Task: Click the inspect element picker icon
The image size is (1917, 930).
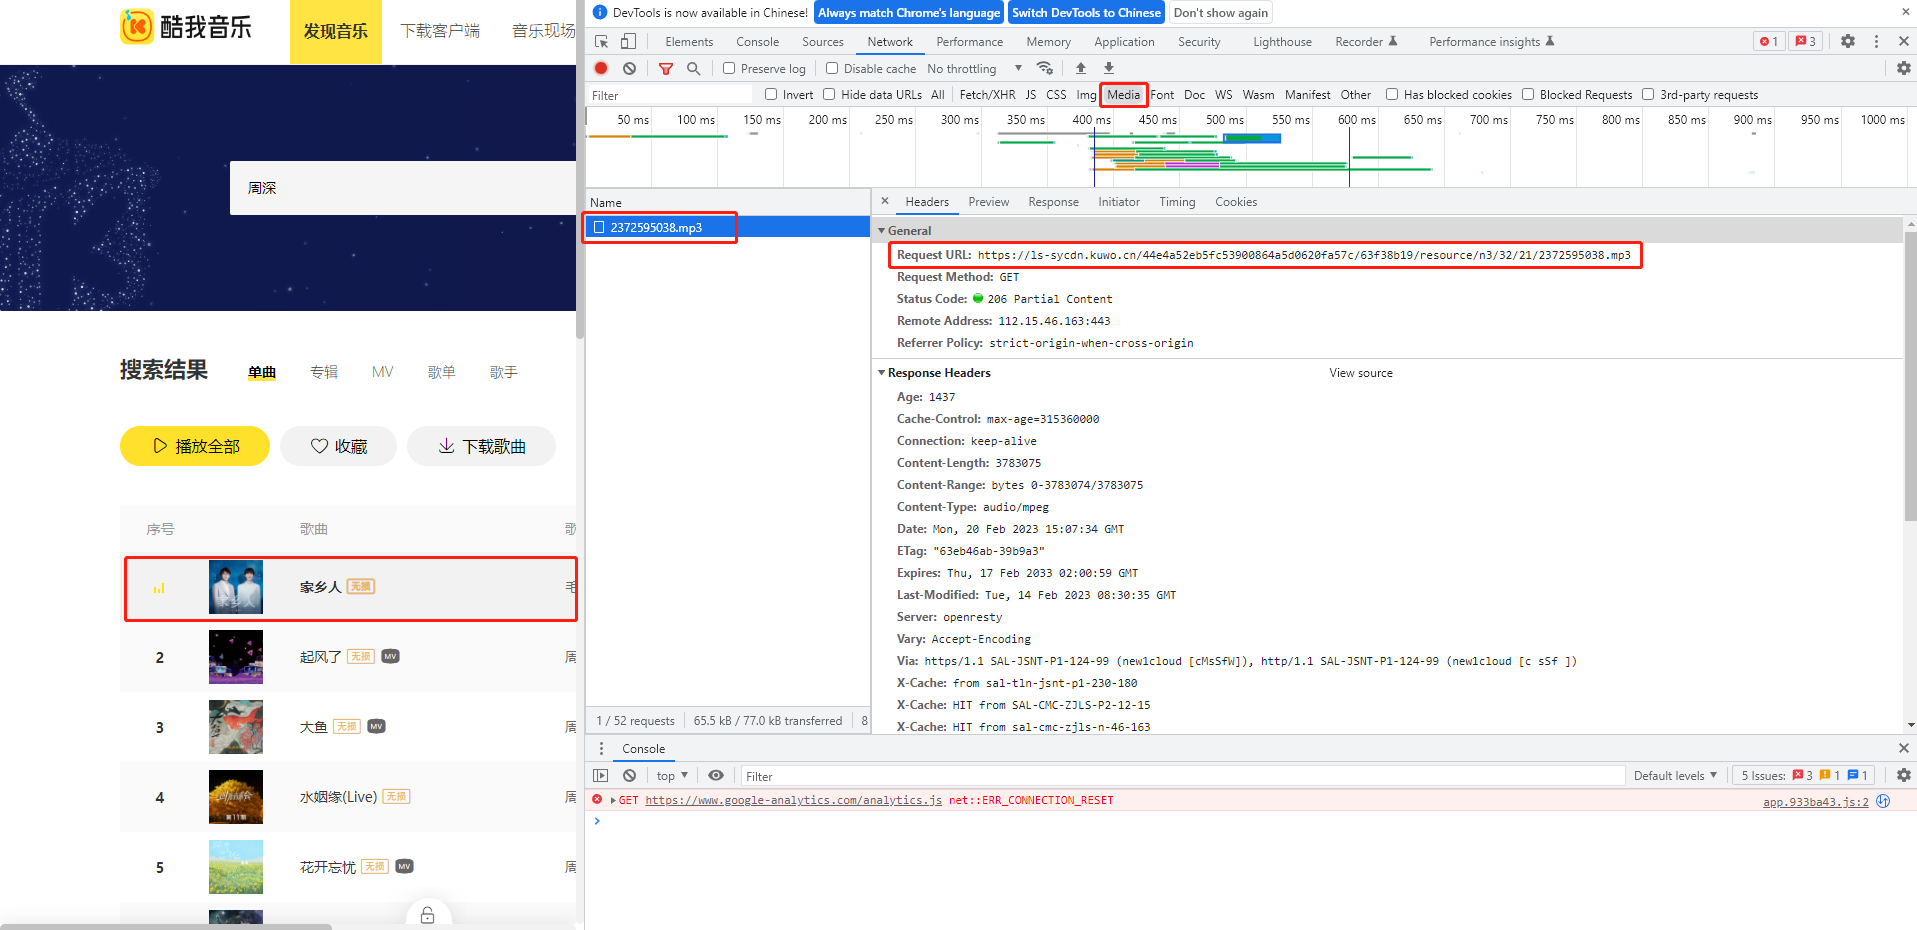Action: pyautogui.click(x=601, y=41)
